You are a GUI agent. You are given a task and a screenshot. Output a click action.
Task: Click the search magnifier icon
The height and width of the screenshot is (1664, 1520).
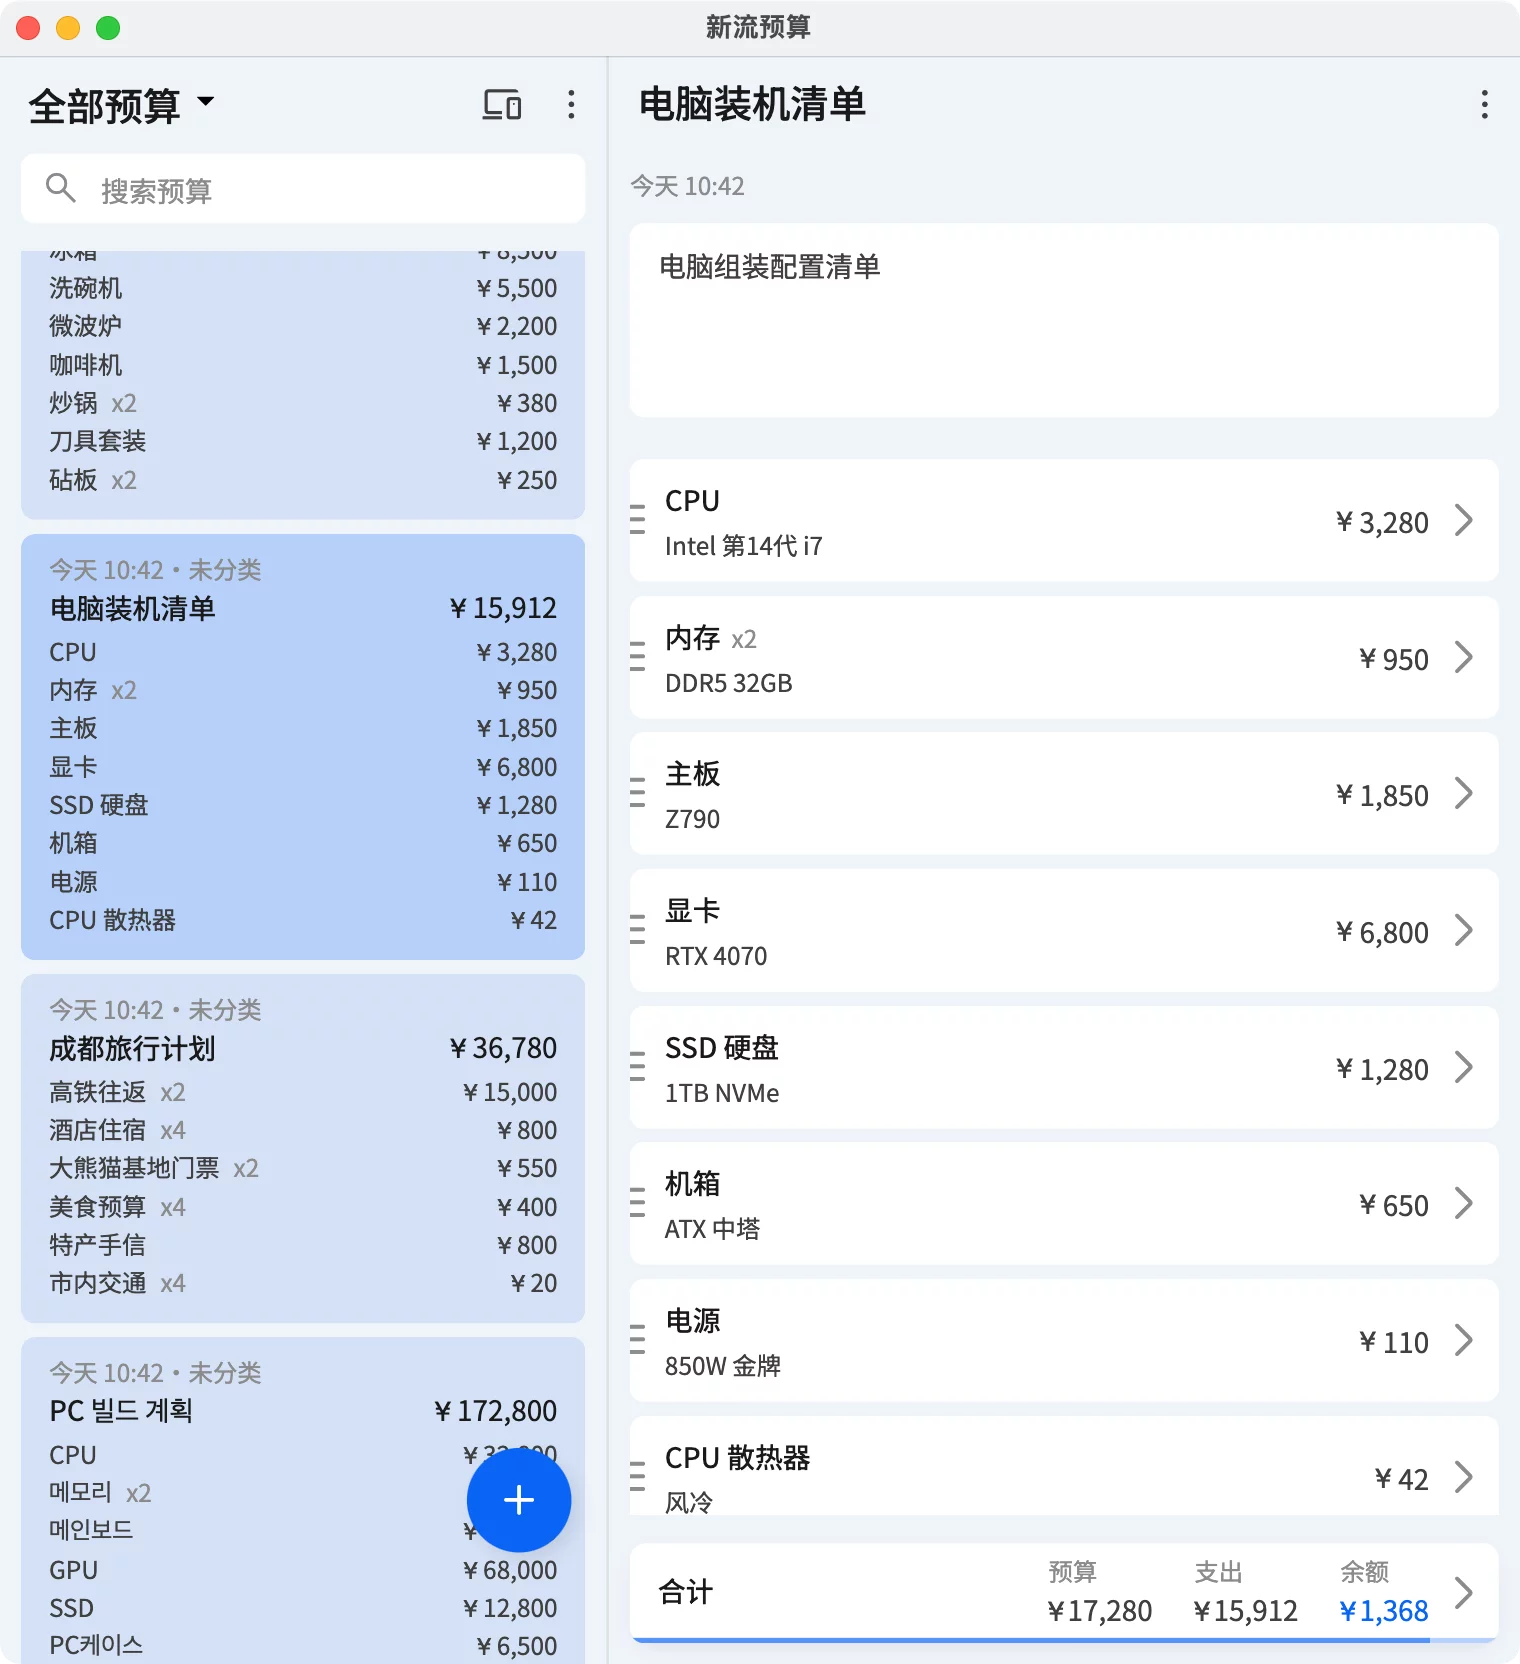[61, 187]
